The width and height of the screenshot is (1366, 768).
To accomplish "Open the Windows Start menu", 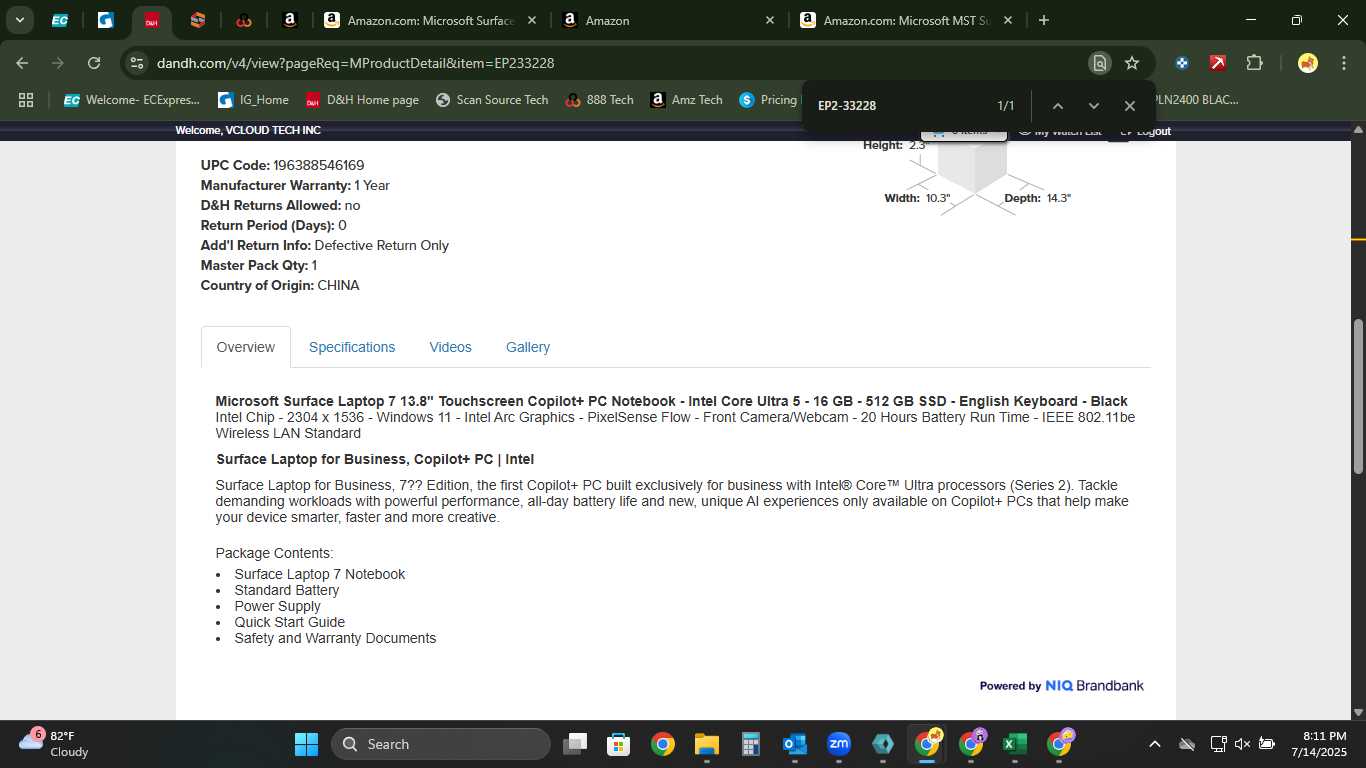I will [x=306, y=744].
